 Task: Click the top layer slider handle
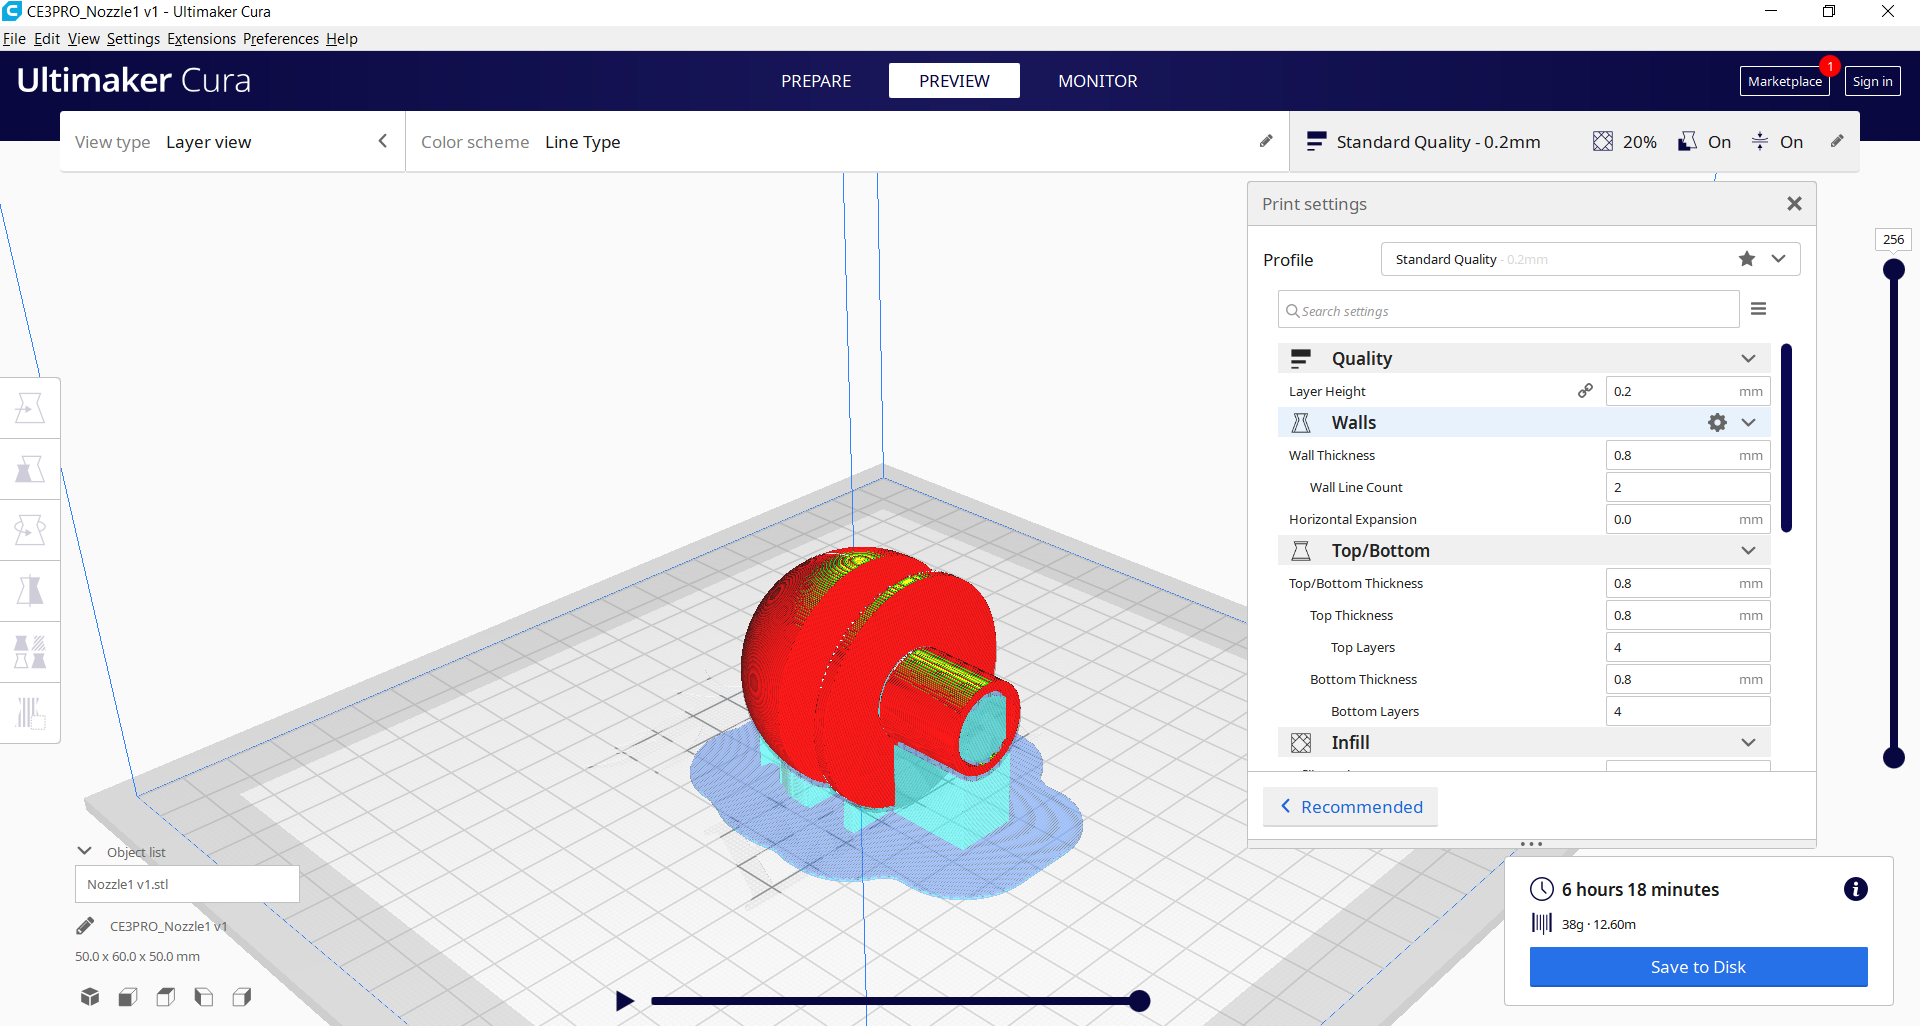[1893, 269]
